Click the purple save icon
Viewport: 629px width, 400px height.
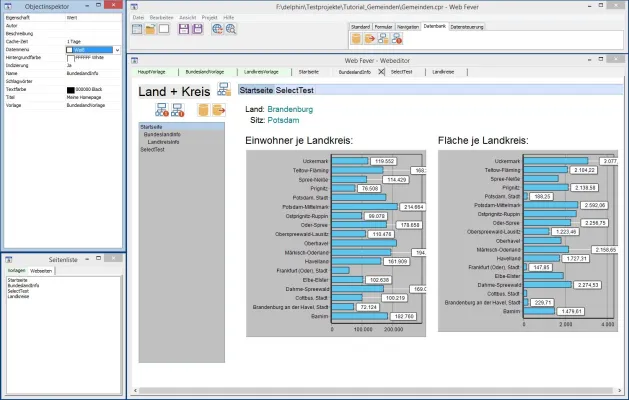[184, 30]
